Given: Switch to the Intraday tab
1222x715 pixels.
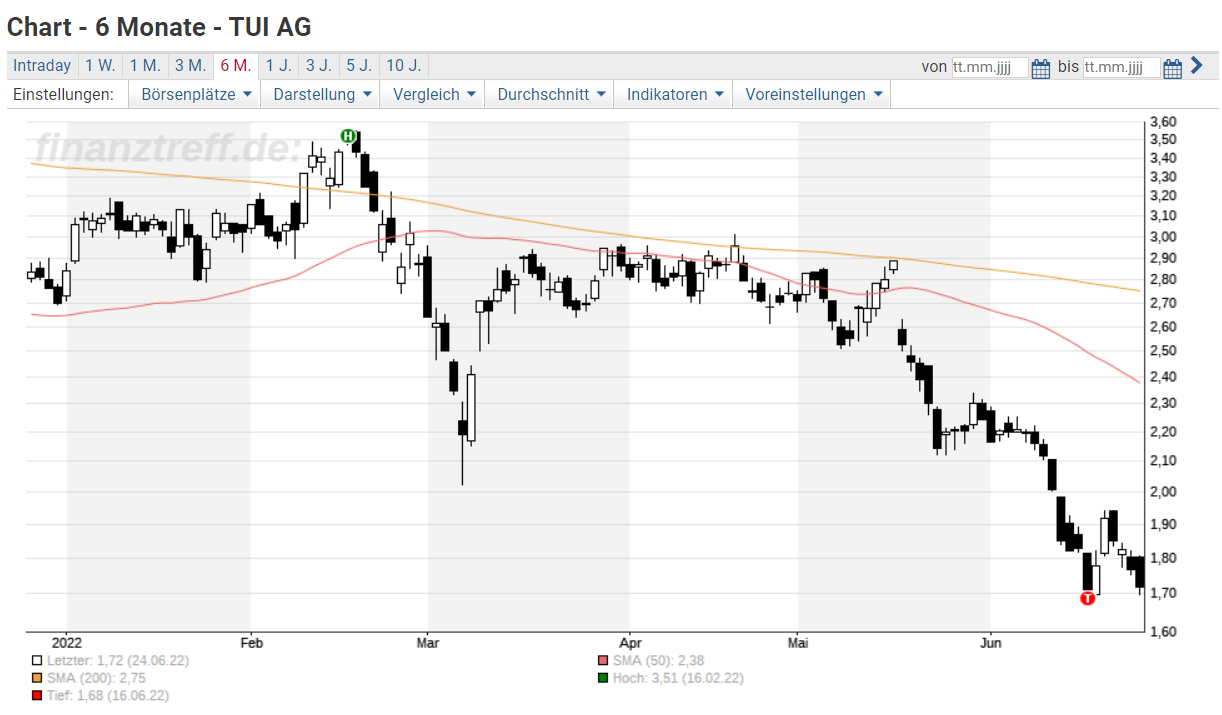Looking at the screenshot, I should 42,66.
